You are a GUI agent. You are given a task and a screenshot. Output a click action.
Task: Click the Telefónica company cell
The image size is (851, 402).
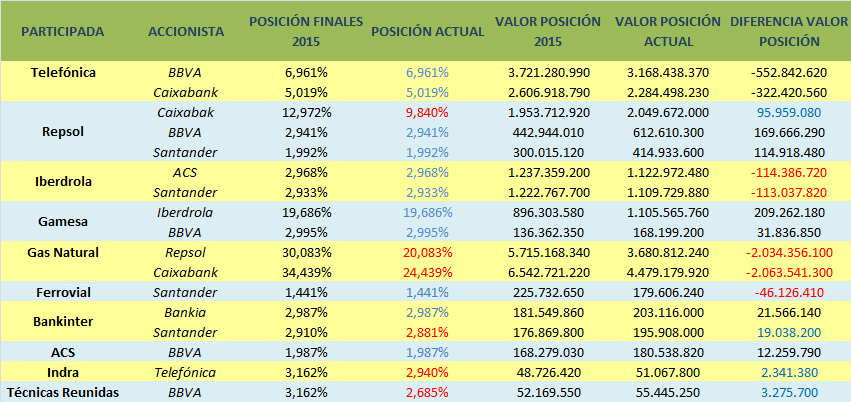tap(62, 73)
